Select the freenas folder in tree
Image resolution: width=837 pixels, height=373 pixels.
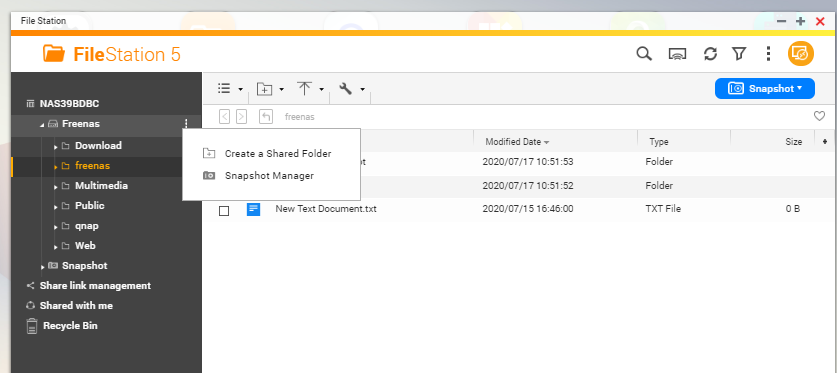[92, 166]
